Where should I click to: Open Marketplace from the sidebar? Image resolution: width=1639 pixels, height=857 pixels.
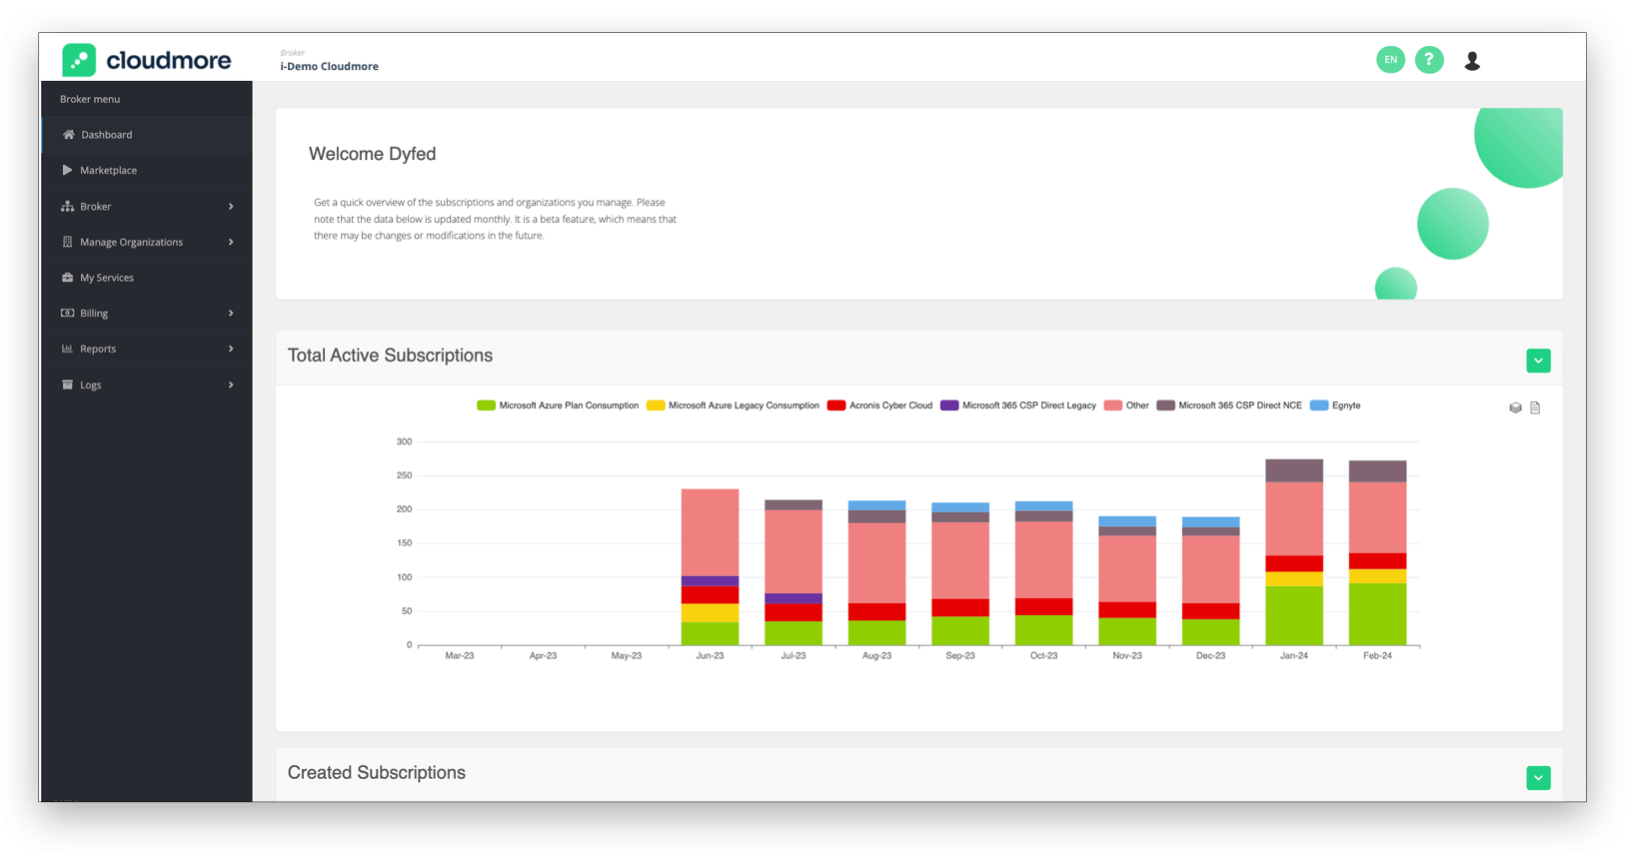coord(108,171)
